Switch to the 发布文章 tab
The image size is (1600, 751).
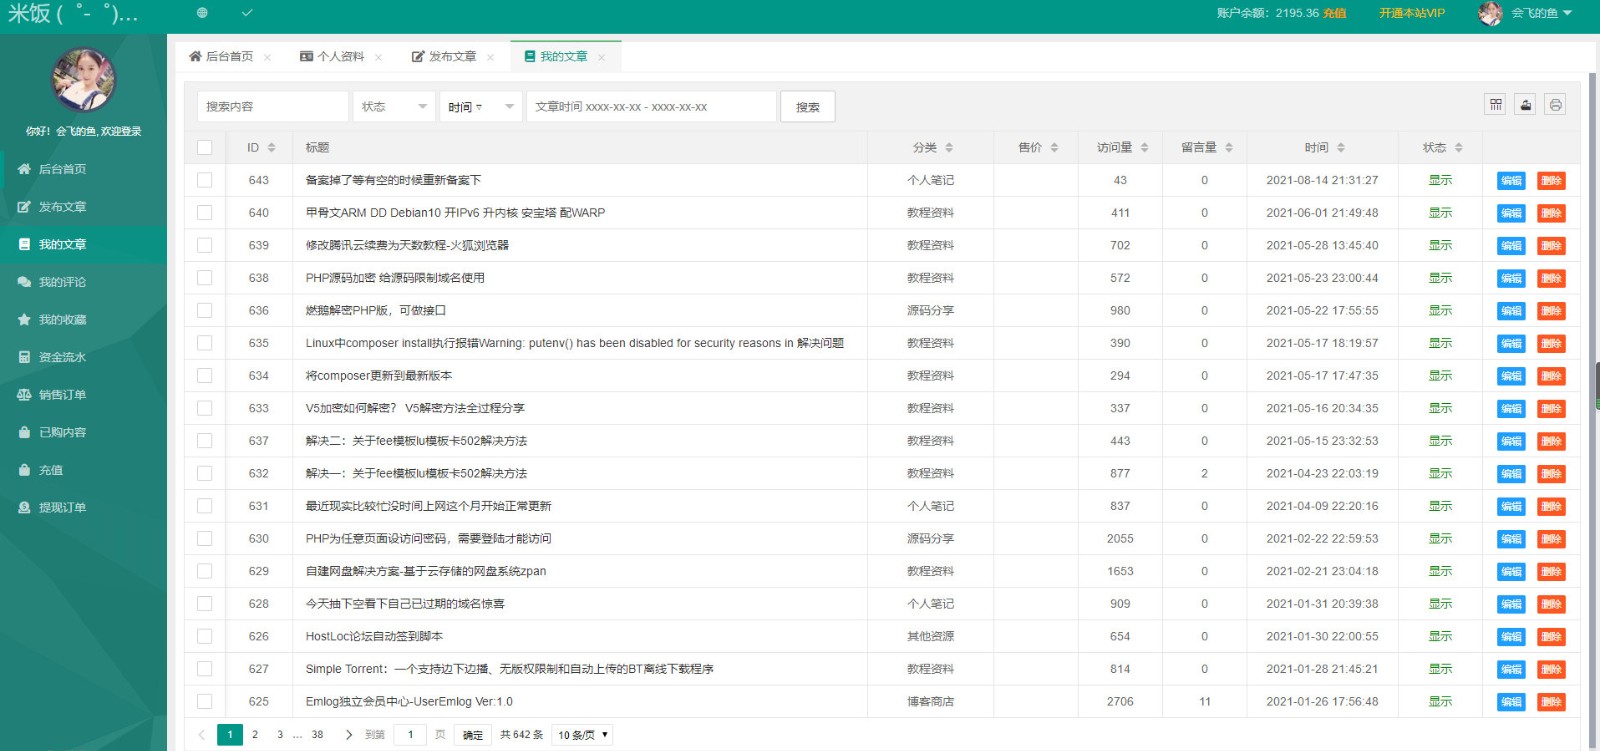[x=444, y=57]
